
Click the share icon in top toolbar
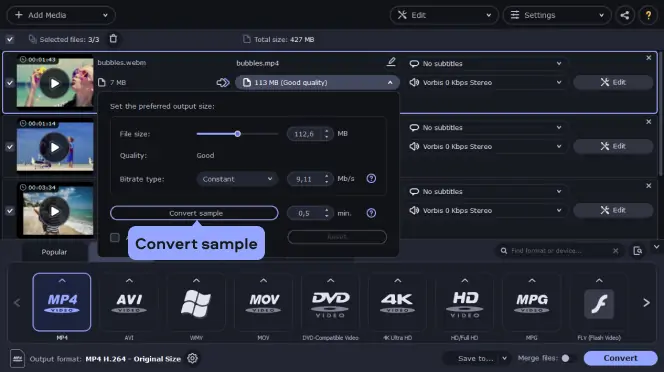coord(625,15)
